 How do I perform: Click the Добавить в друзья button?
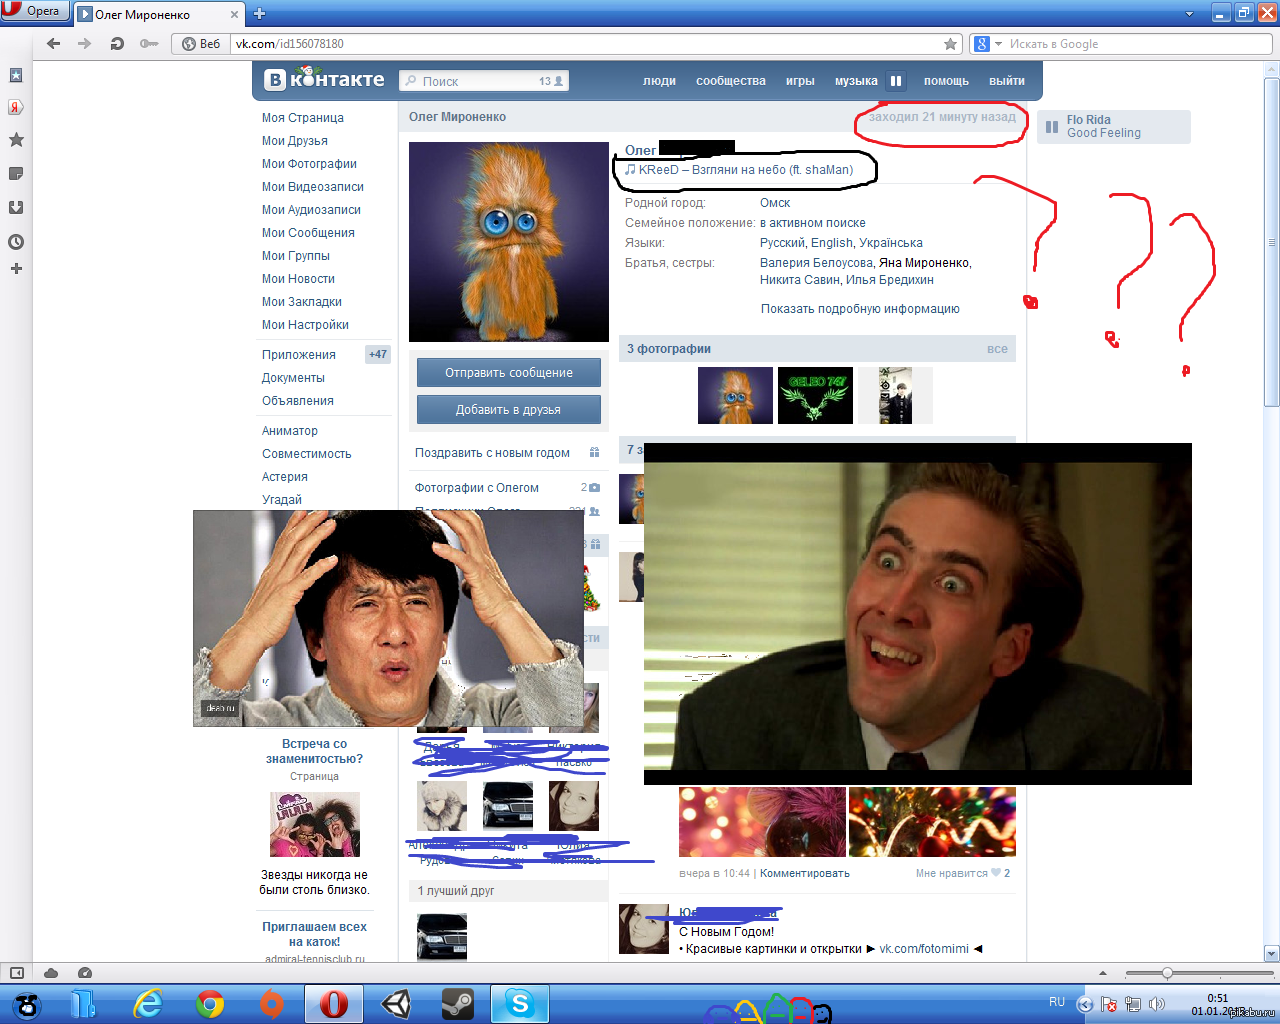pyautogui.click(x=509, y=409)
